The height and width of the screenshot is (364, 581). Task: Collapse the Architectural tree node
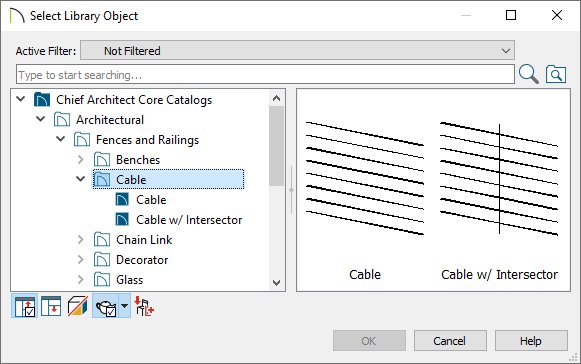(40, 119)
